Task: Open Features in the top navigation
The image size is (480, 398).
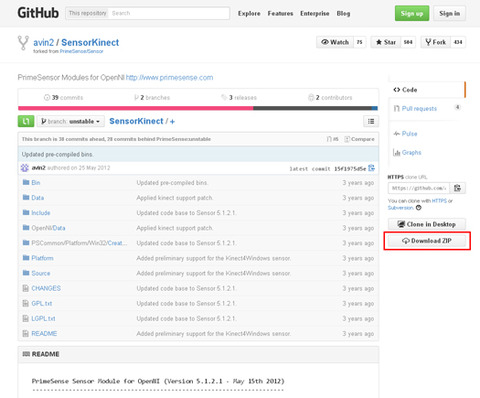Action: pyautogui.click(x=280, y=14)
